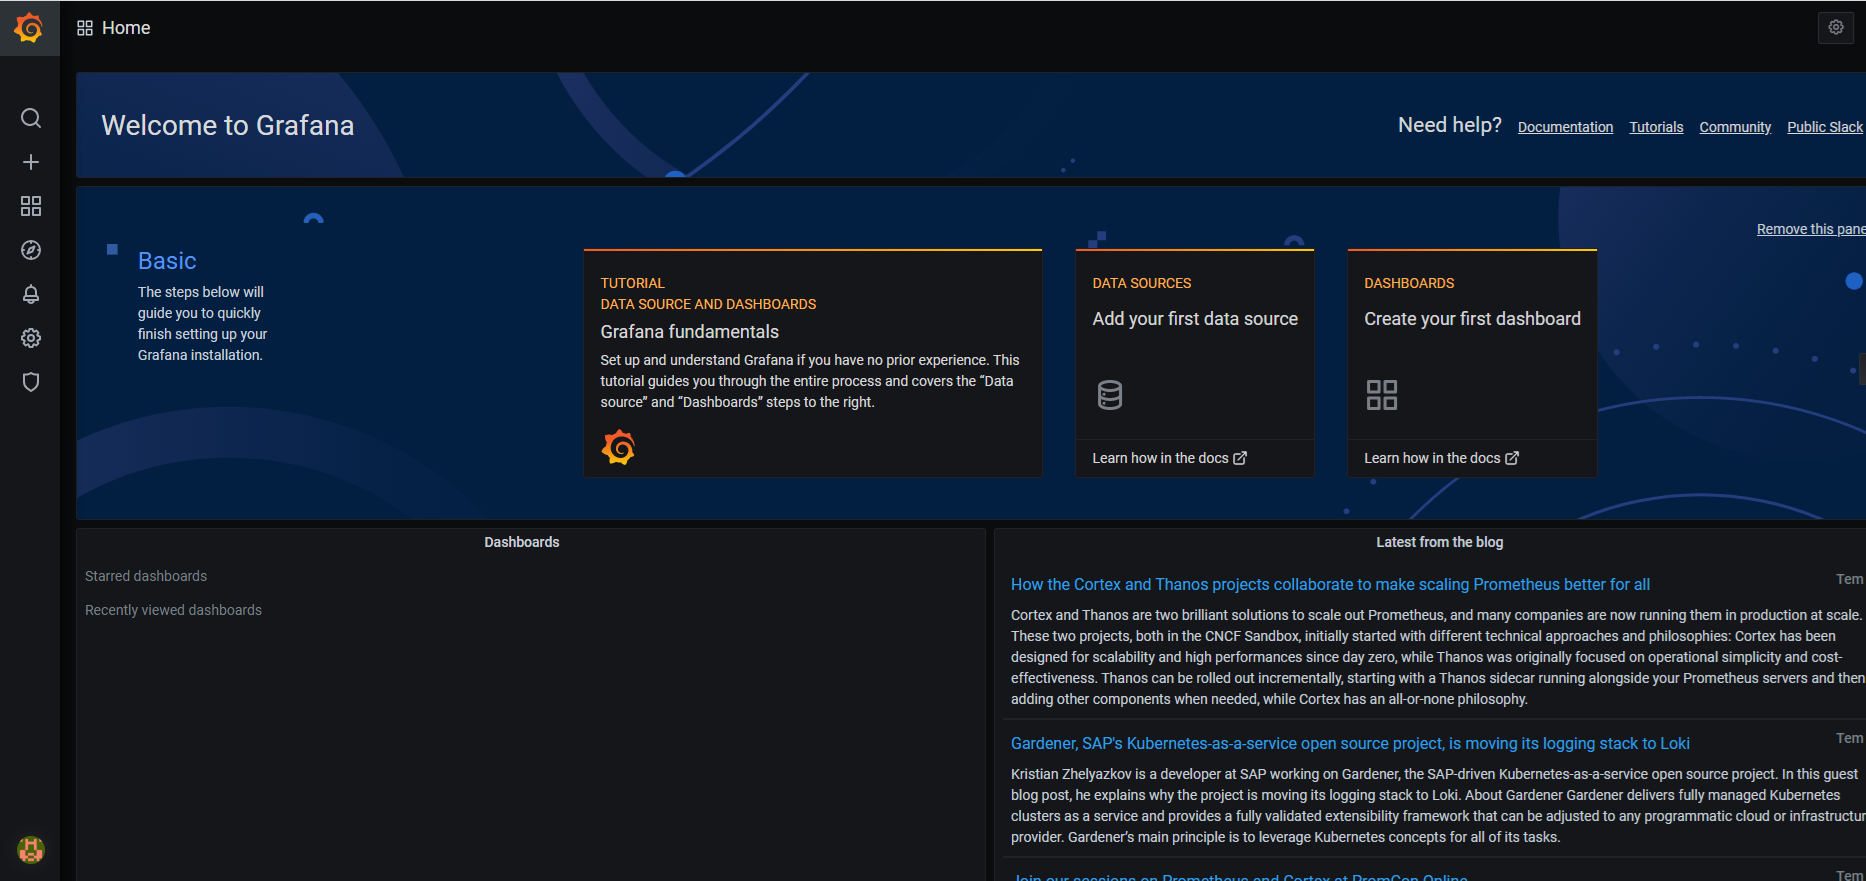The width and height of the screenshot is (1866, 881).
Task: Click the Dashboards panel title
Action: pyautogui.click(x=522, y=542)
